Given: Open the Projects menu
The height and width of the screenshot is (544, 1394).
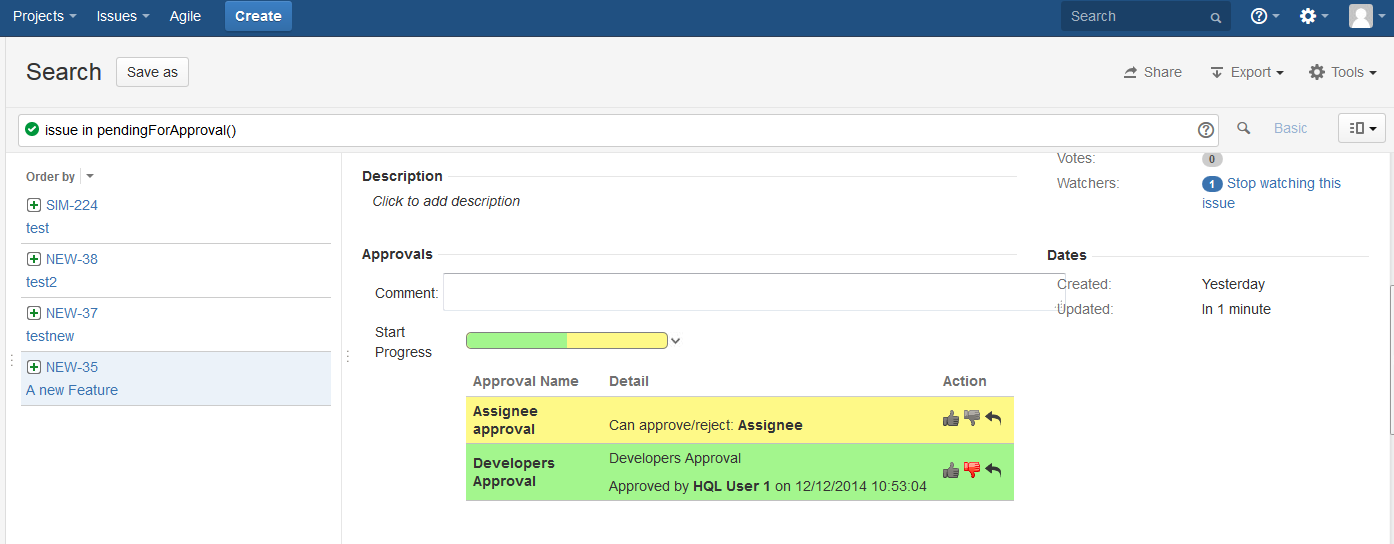Looking at the screenshot, I should 44,16.
